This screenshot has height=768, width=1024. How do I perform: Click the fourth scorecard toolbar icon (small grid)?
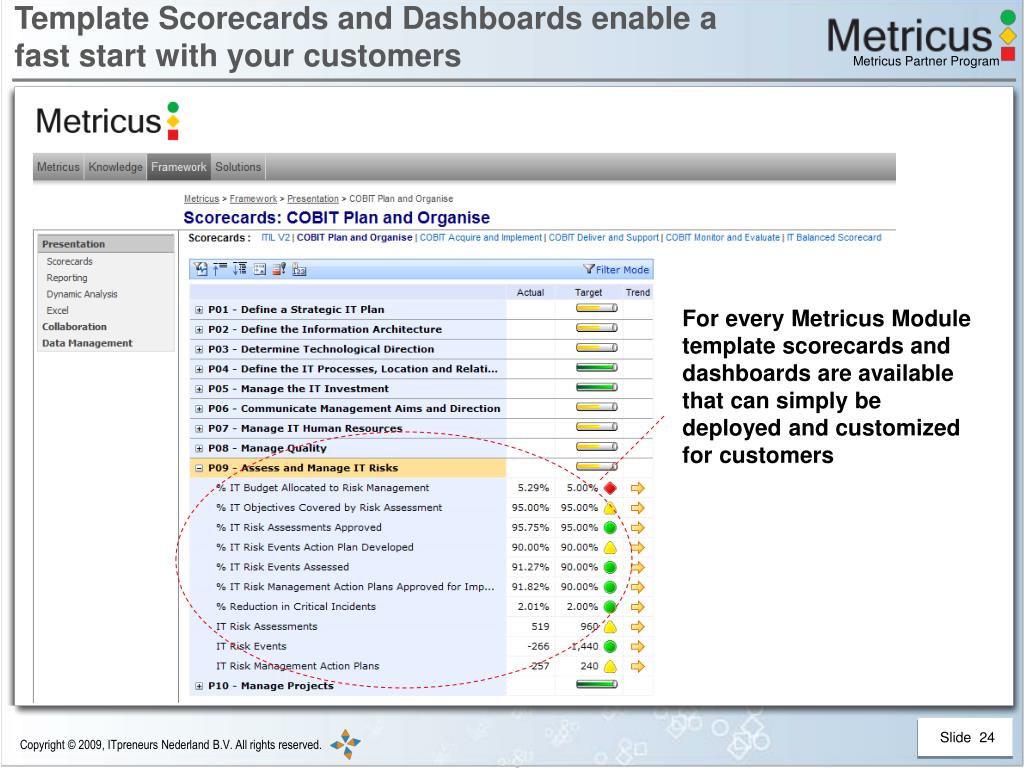point(260,269)
